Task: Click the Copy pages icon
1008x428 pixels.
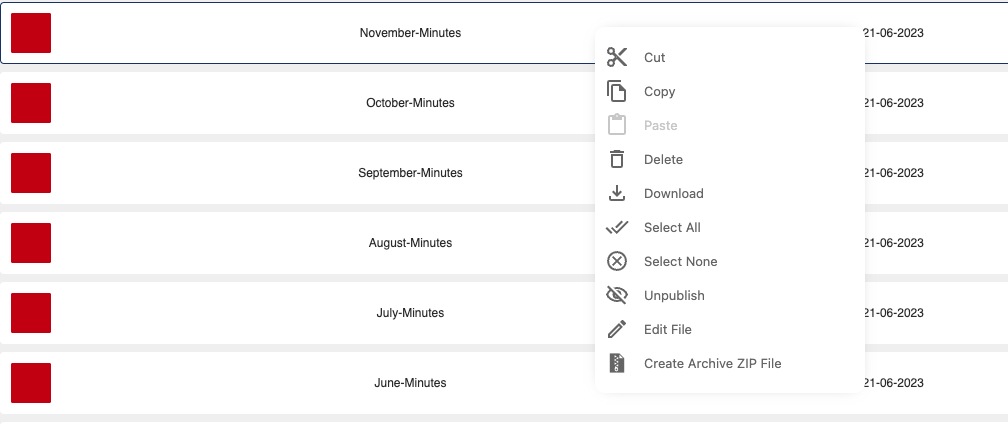Action: click(x=616, y=91)
